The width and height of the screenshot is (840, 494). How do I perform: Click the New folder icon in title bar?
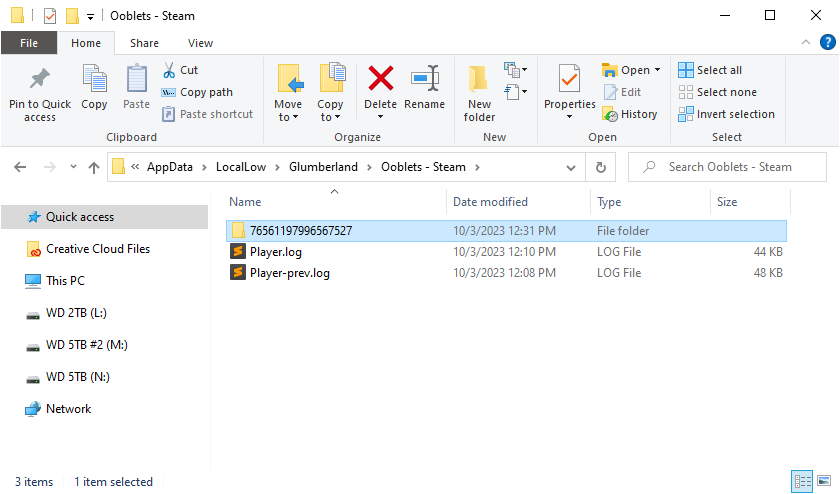point(72,16)
